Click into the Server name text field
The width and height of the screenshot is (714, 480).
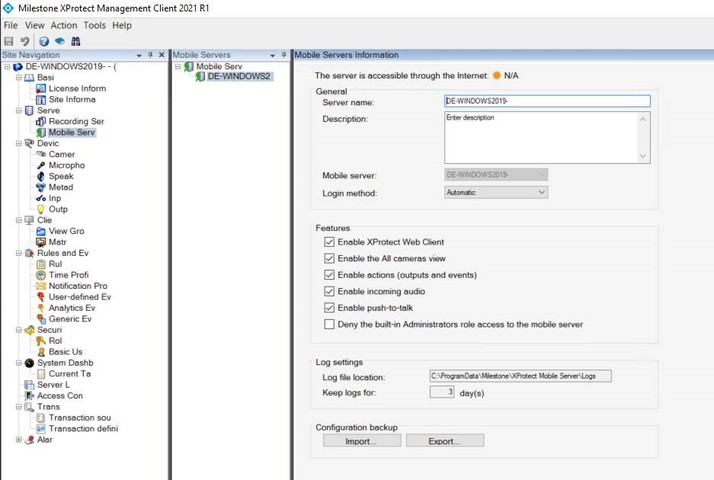pos(547,101)
